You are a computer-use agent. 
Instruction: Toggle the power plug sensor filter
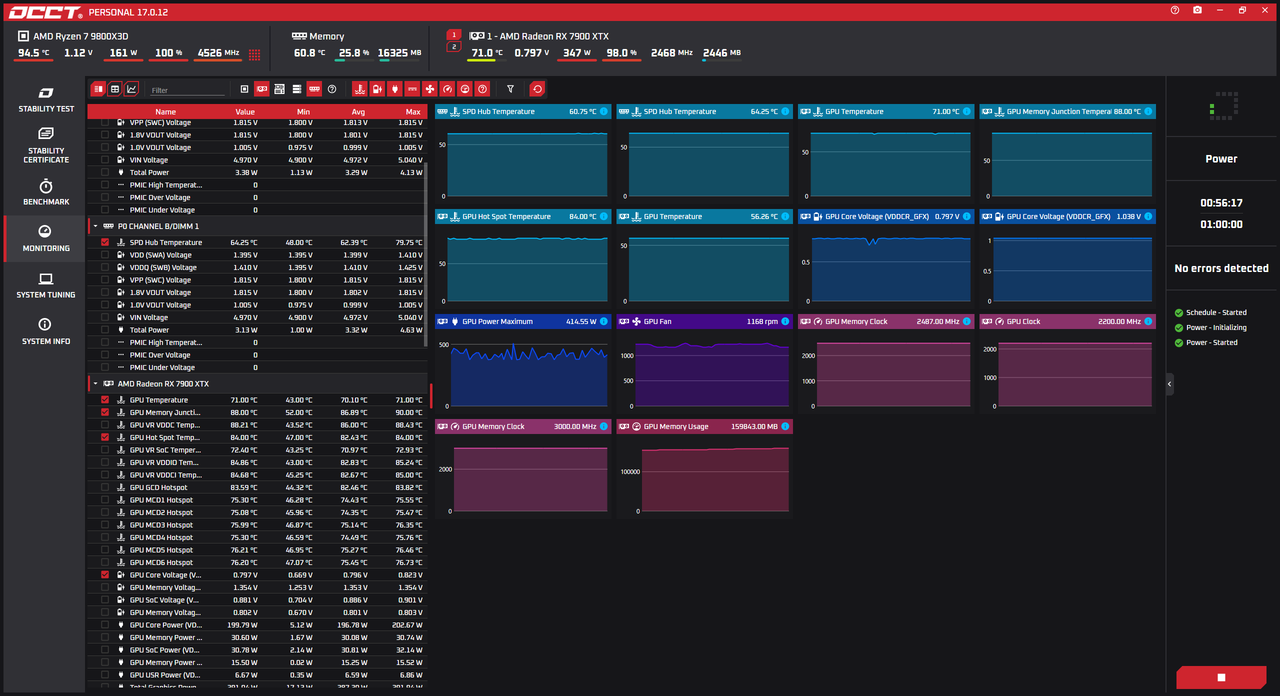[x=395, y=89]
